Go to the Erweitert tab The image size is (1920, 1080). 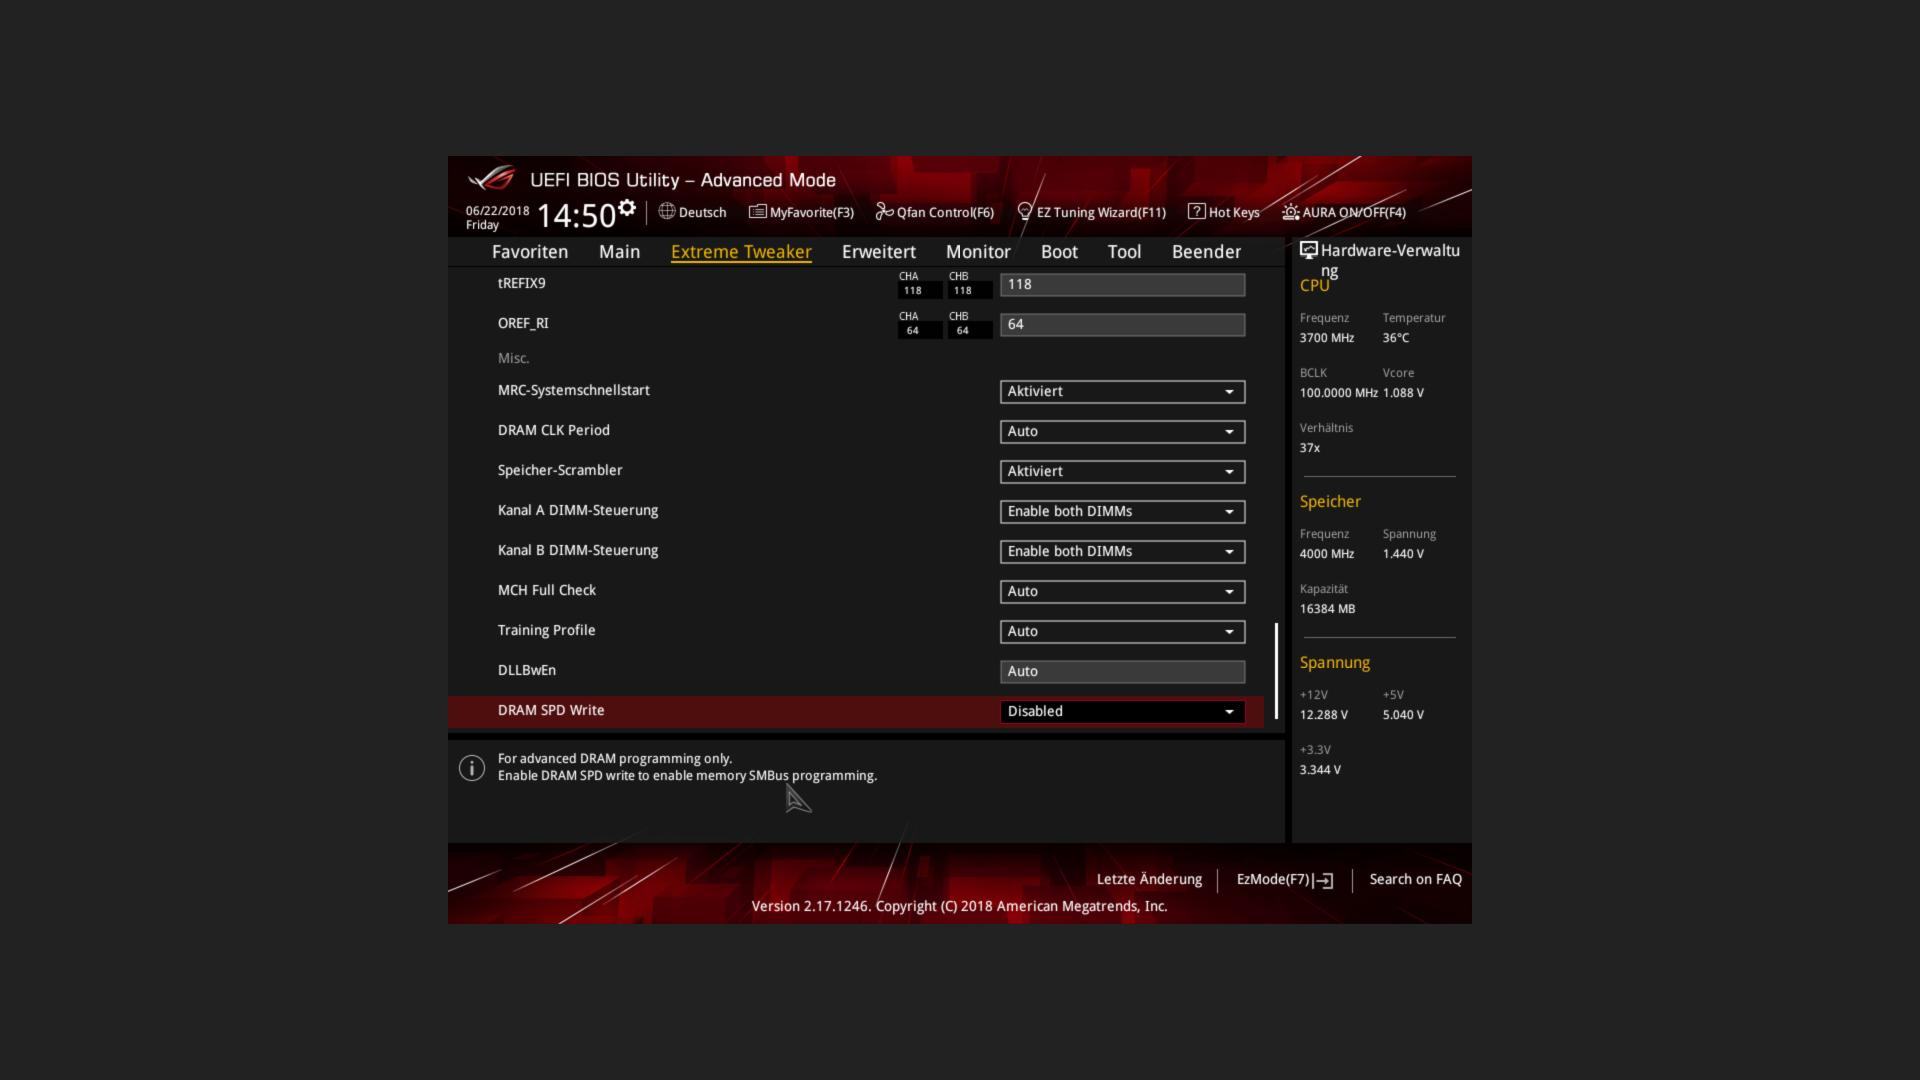click(x=879, y=252)
